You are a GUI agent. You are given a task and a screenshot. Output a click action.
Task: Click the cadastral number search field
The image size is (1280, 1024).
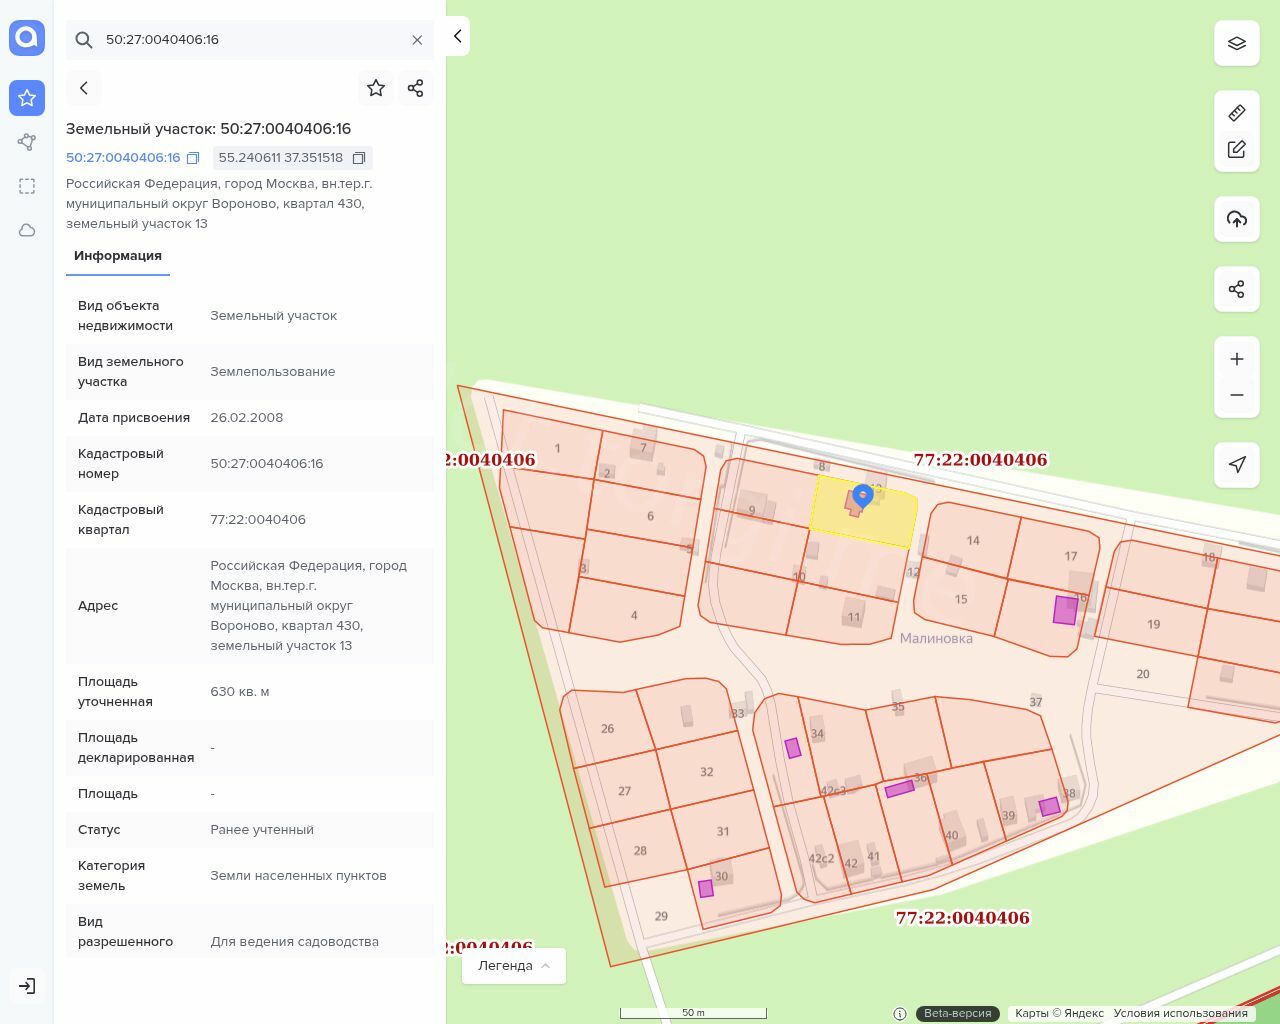(250, 40)
